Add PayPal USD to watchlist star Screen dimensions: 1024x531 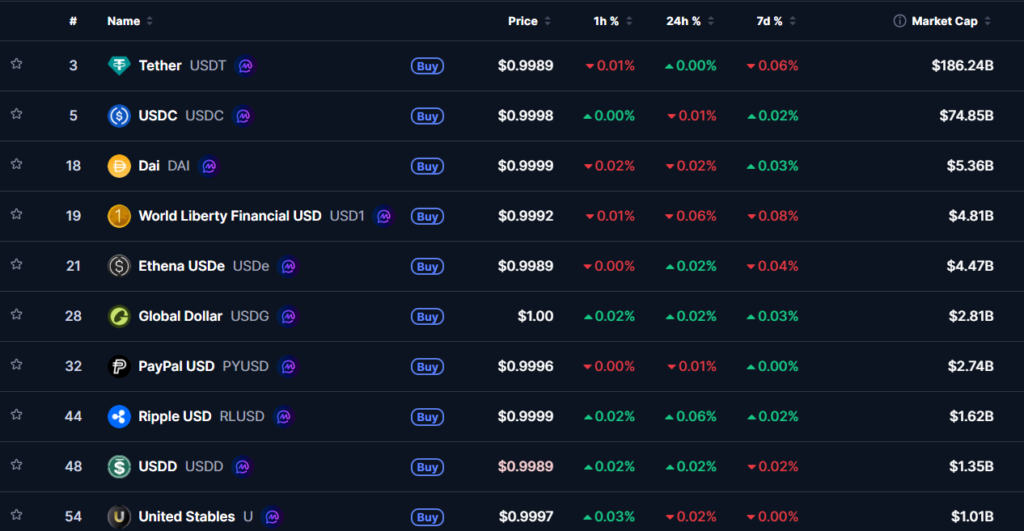[16, 365]
